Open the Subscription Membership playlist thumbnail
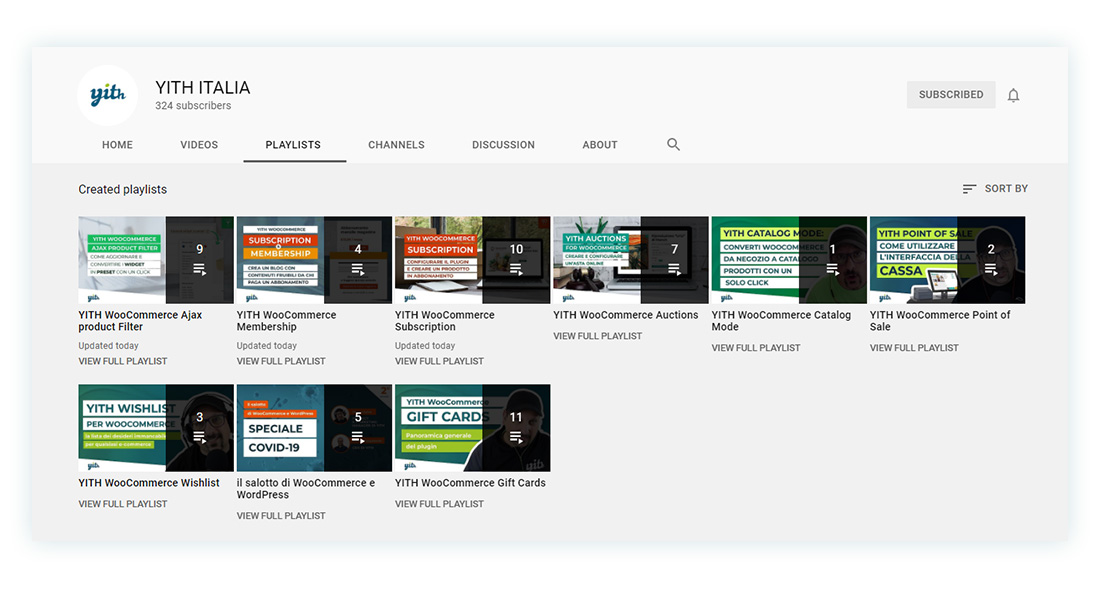Screen dimensions: 1106x598 tap(314, 260)
